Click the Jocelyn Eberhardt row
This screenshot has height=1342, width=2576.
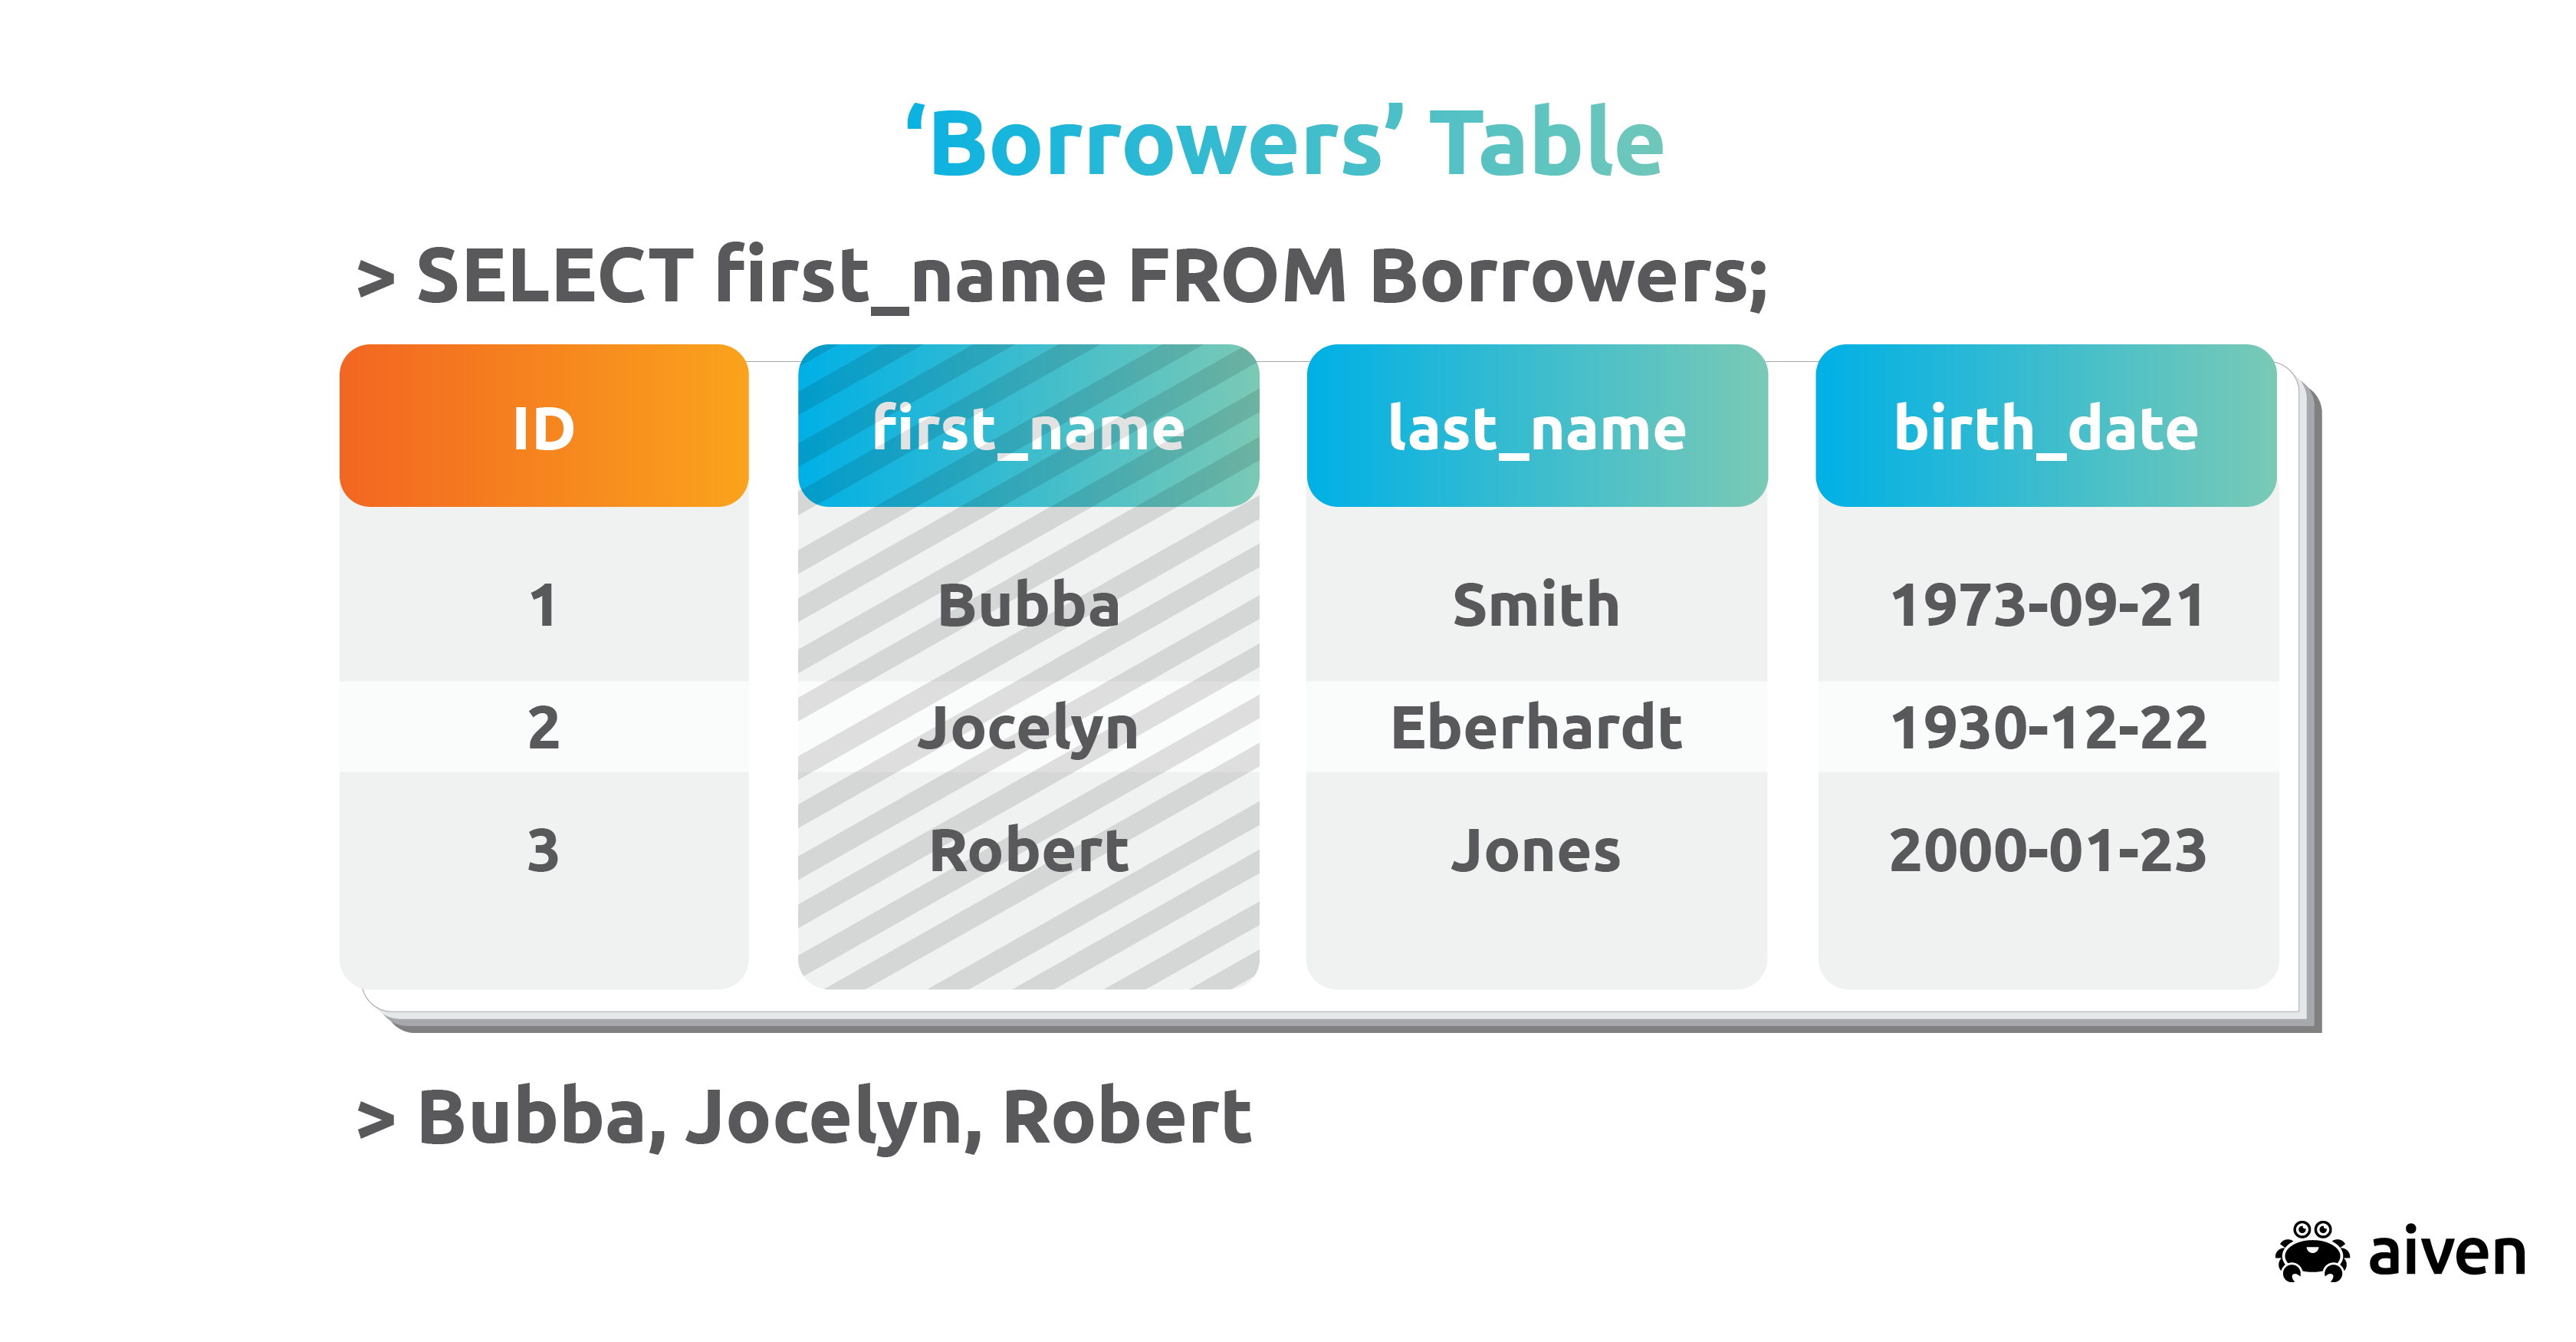(x=1288, y=732)
